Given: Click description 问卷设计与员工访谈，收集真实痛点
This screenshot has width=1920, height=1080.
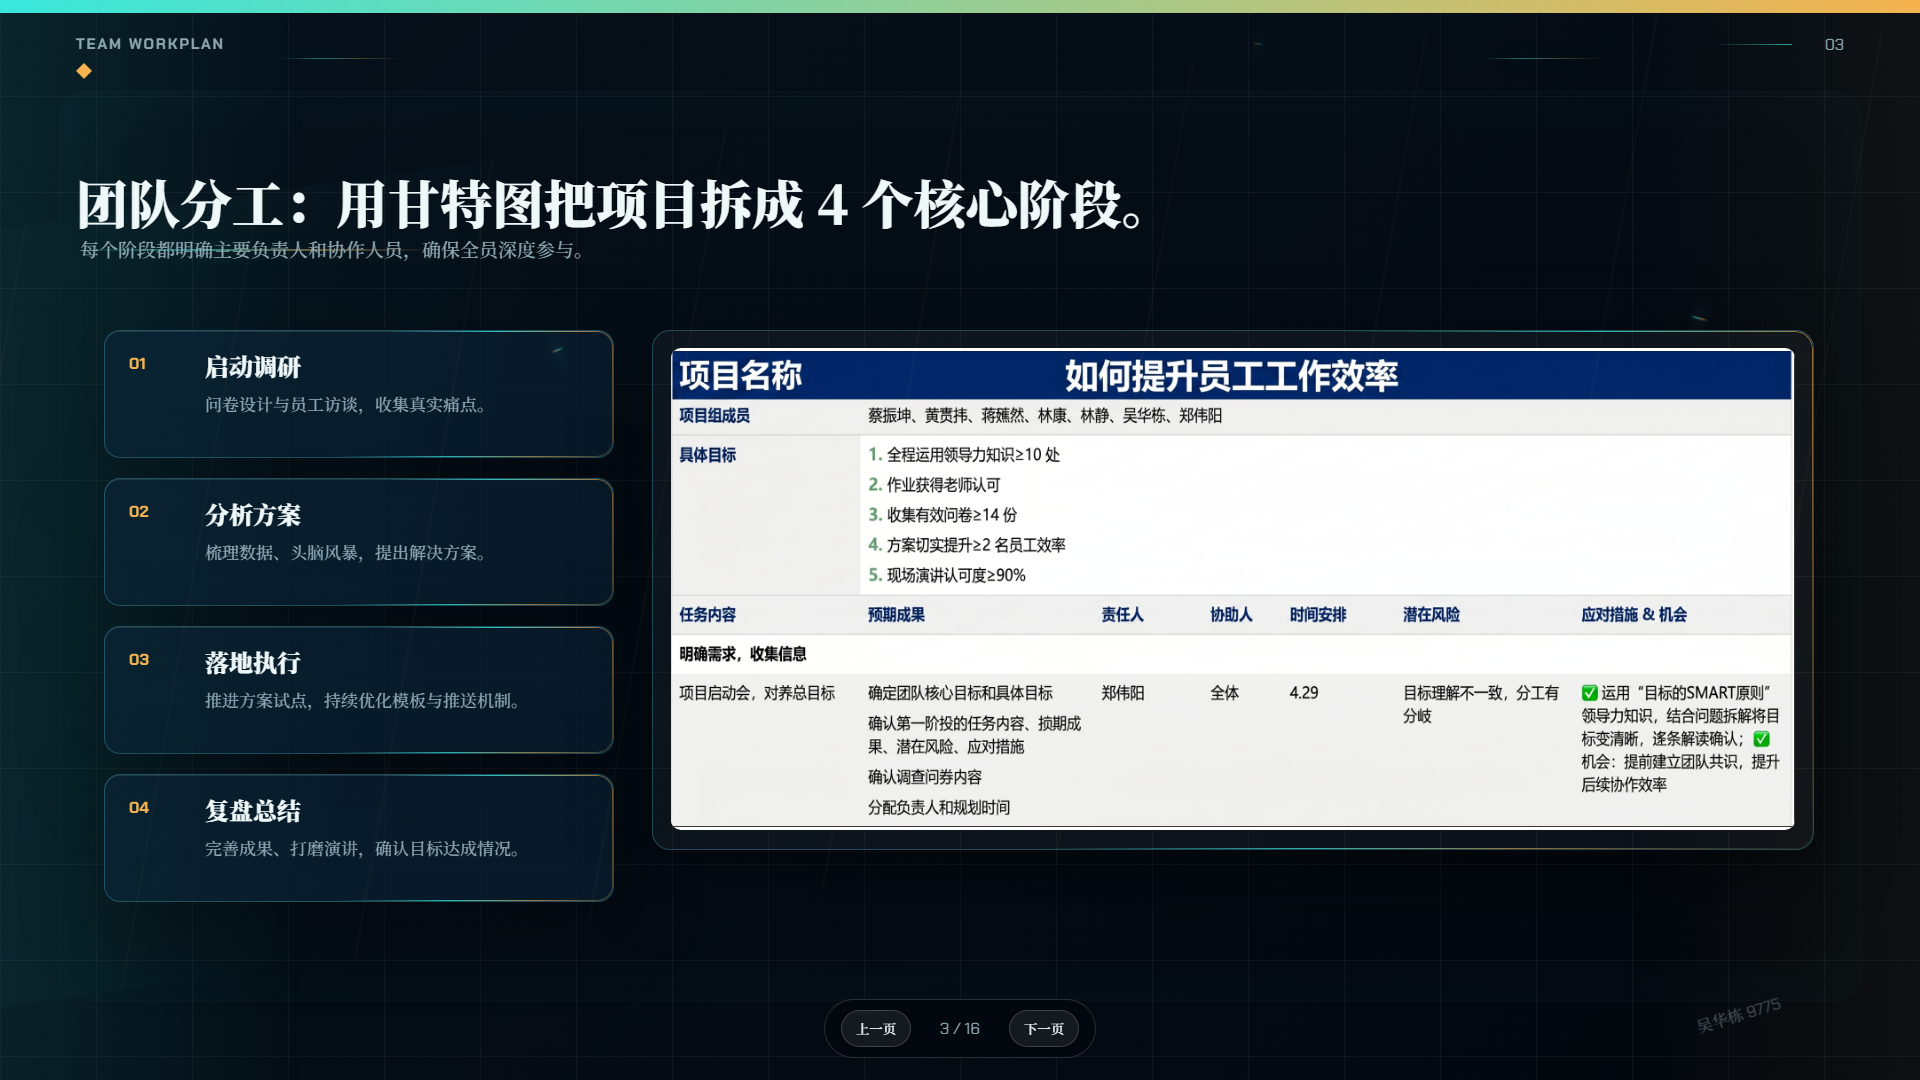Looking at the screenshot, I should point(346,405).
